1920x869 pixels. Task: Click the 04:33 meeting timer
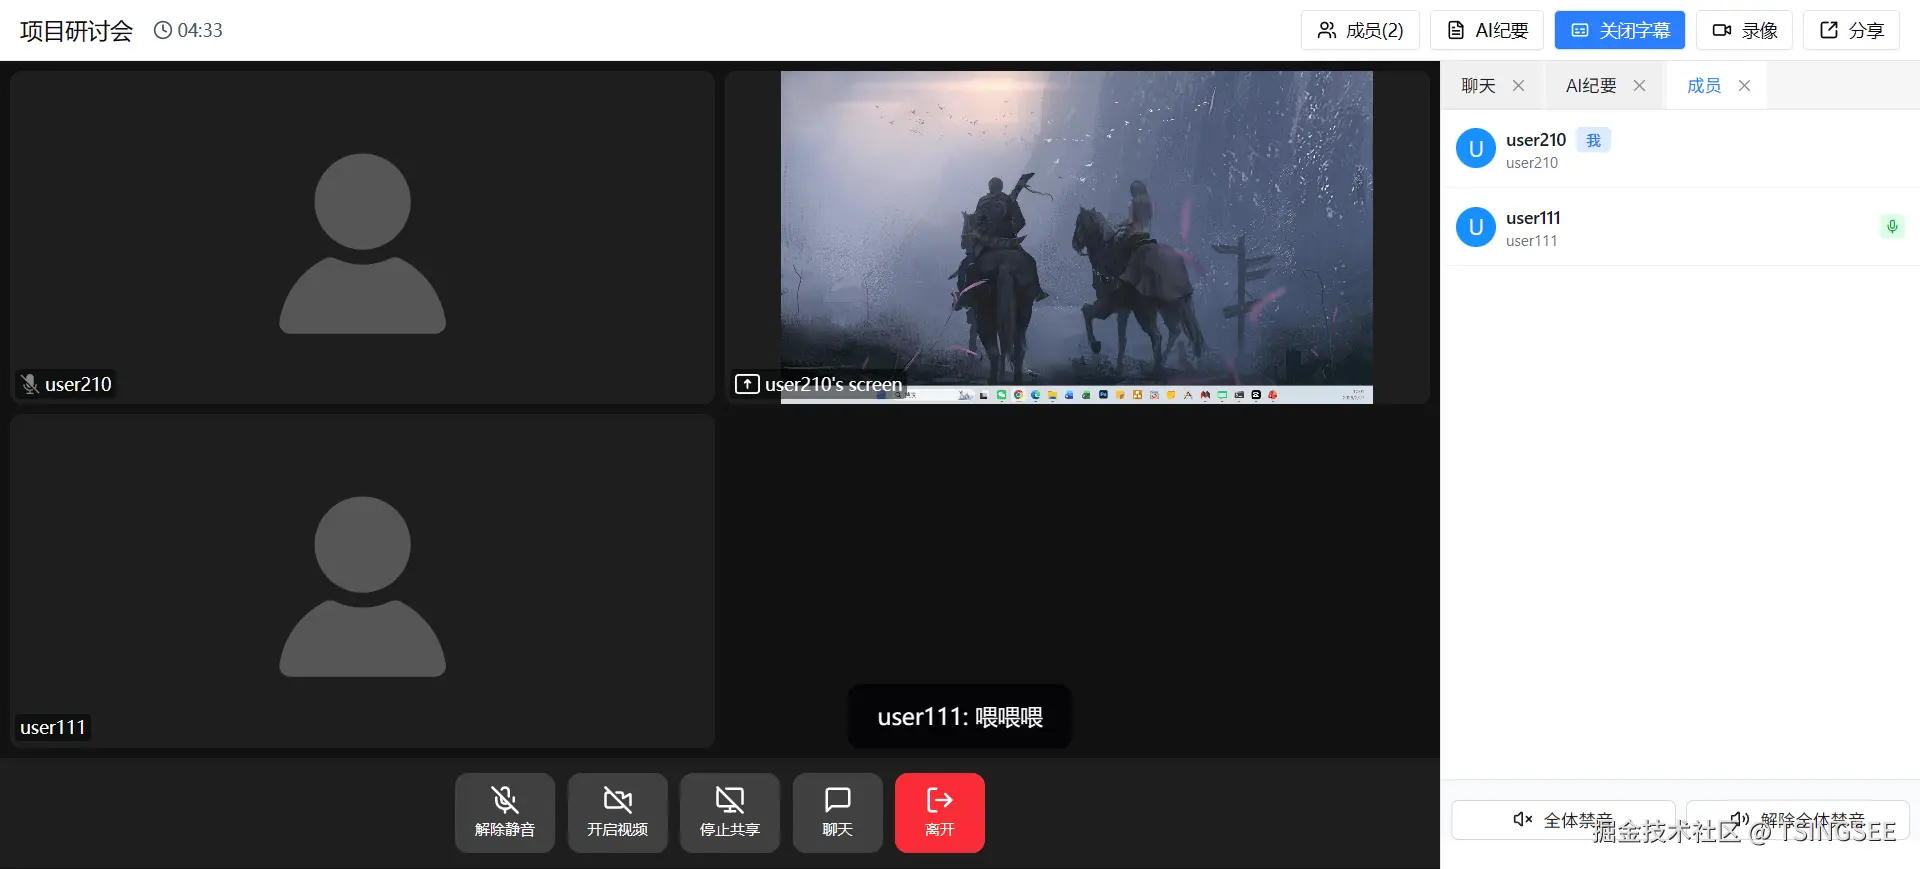coord(188,30)
